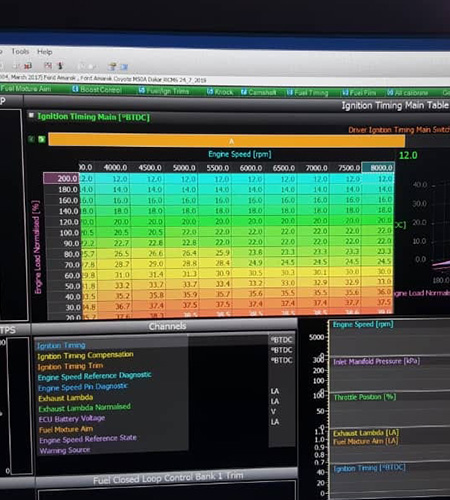Click the table cell showing 23.6
This screenshot has width=450, height=500.
[248, 253]
